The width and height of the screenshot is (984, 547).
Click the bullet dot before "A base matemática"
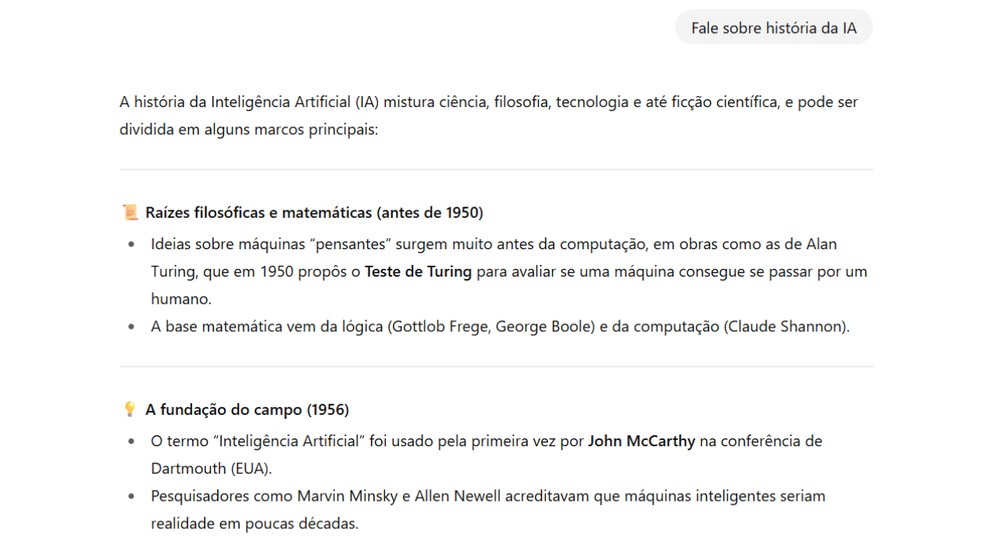point(131,326)
